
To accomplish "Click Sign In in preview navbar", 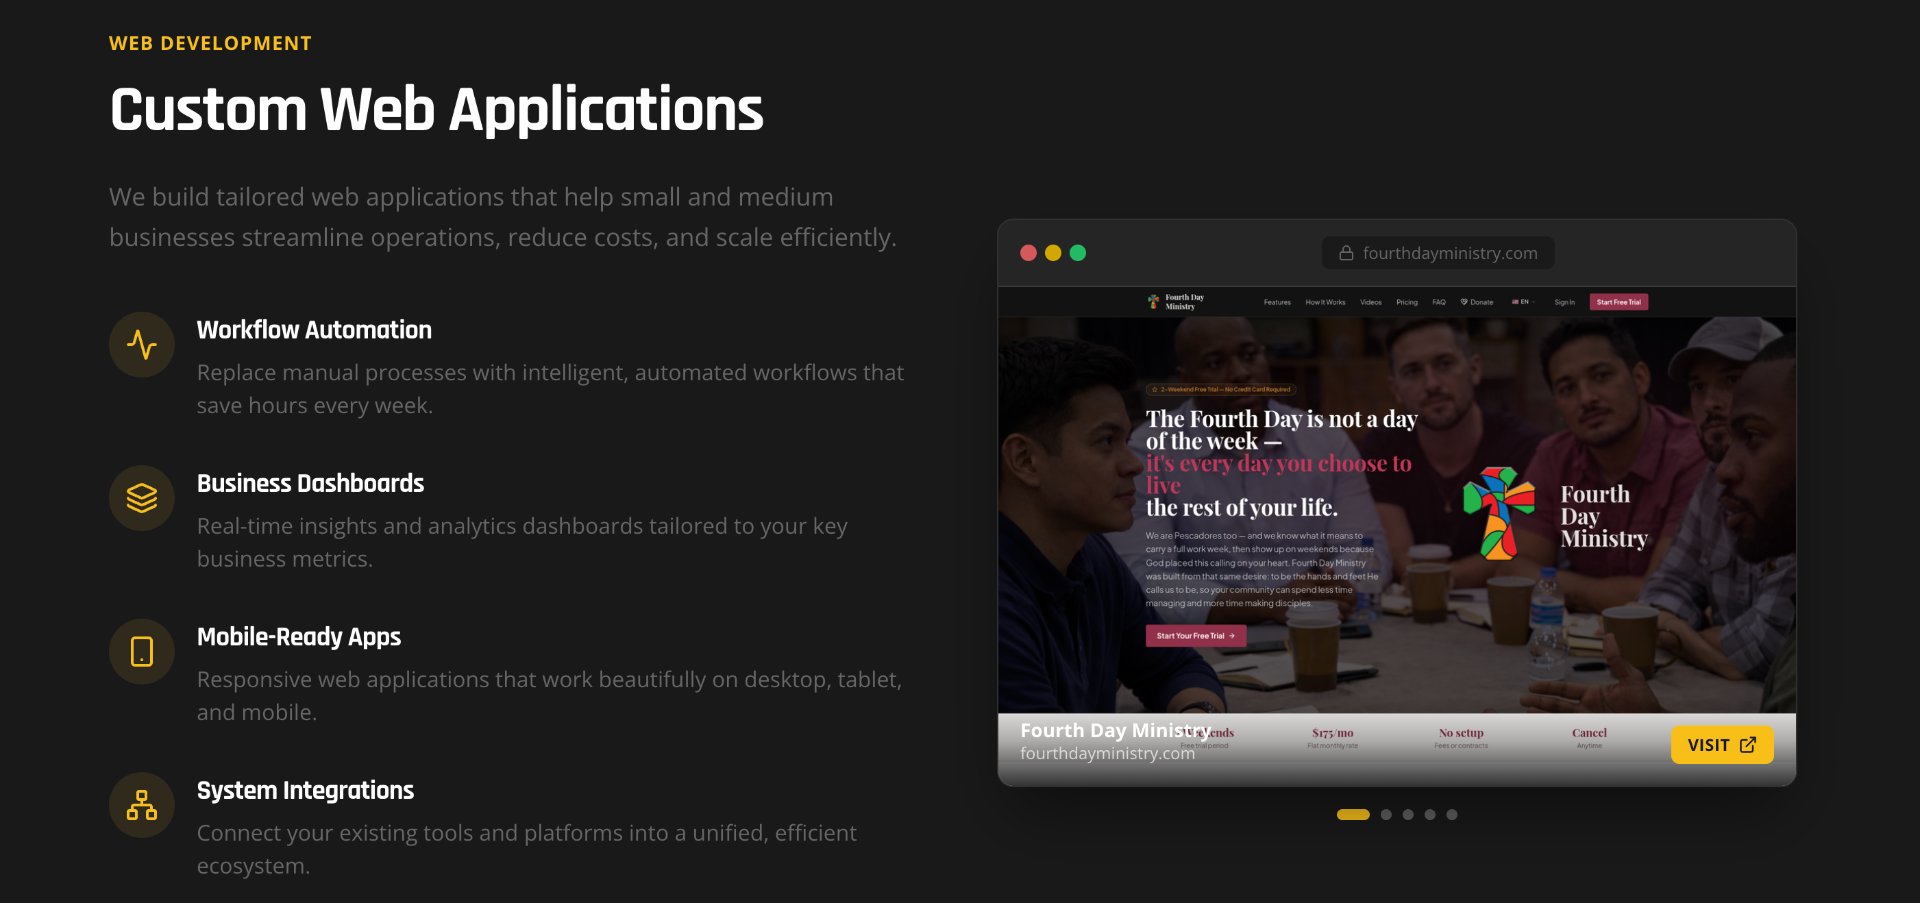I will coord(1565,302).
